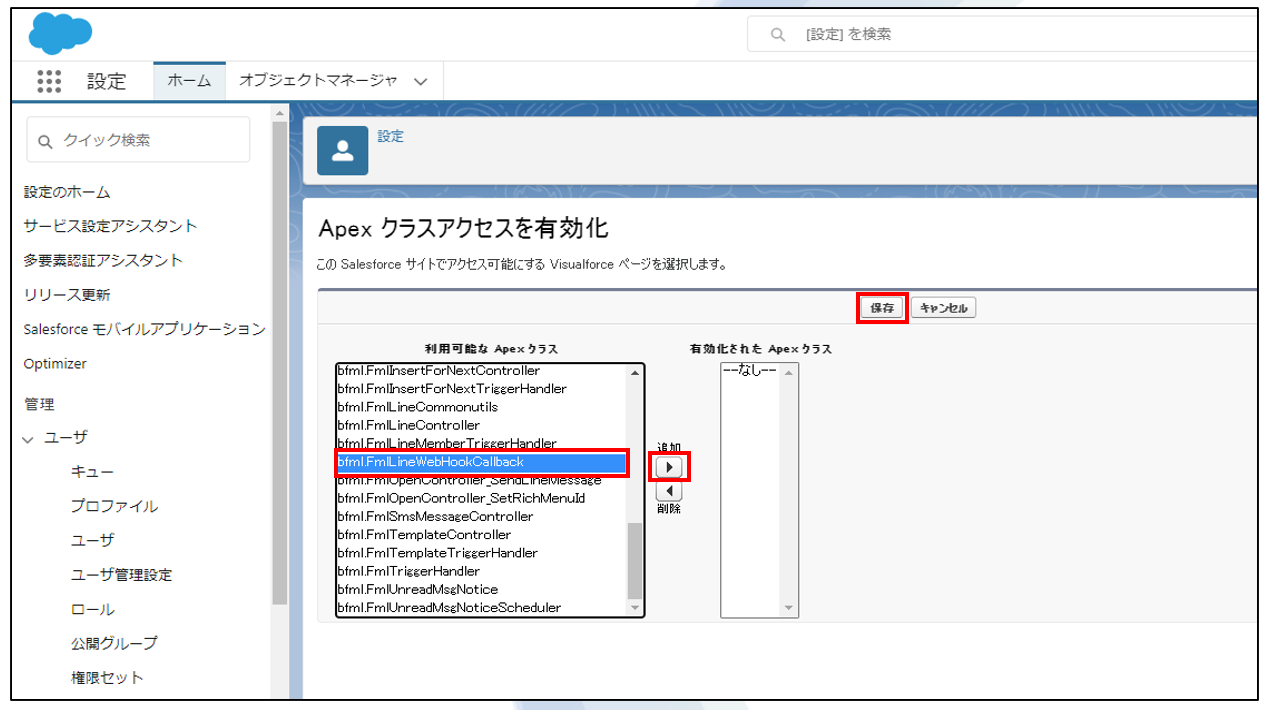The width and height of the screenshot is (1262, 710).
Task: Click the search icon in global search
Action: pyautogui.click(x=778, y=35)
